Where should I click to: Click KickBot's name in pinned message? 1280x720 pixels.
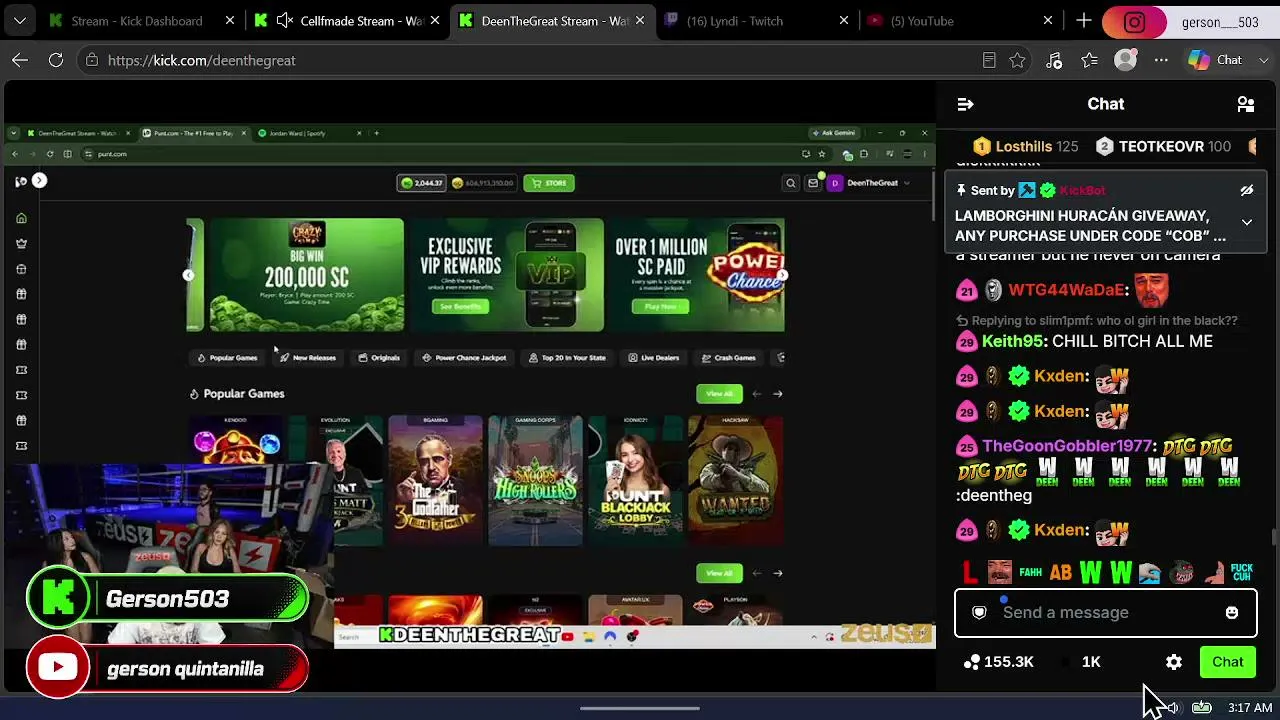1082,190
